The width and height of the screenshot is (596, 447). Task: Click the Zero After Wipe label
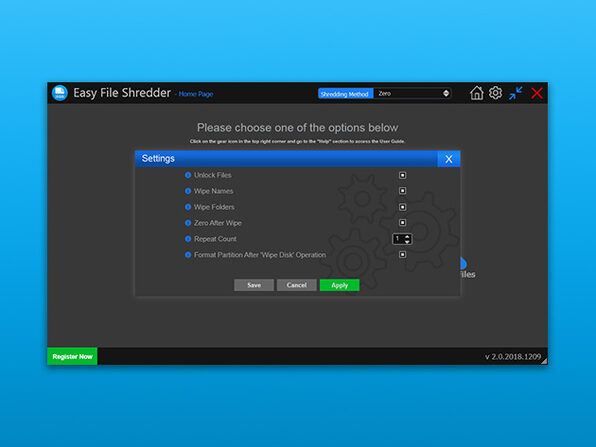[x=218, y=223]
